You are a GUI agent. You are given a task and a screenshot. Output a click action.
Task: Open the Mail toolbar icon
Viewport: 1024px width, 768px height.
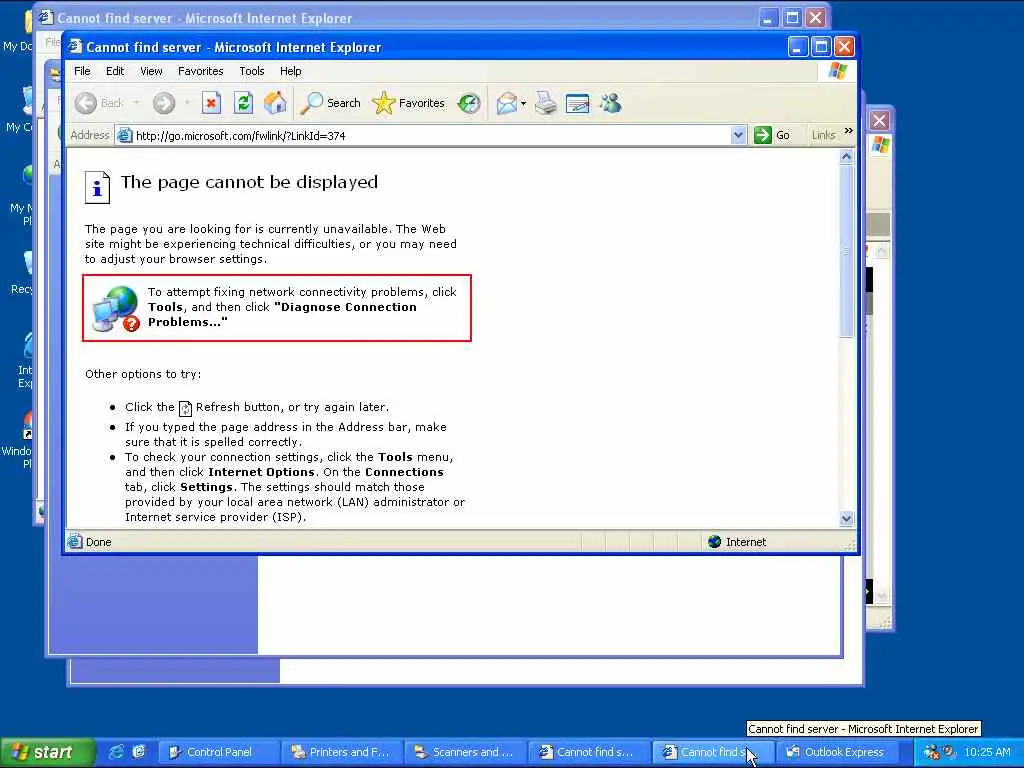coord(506,103)
